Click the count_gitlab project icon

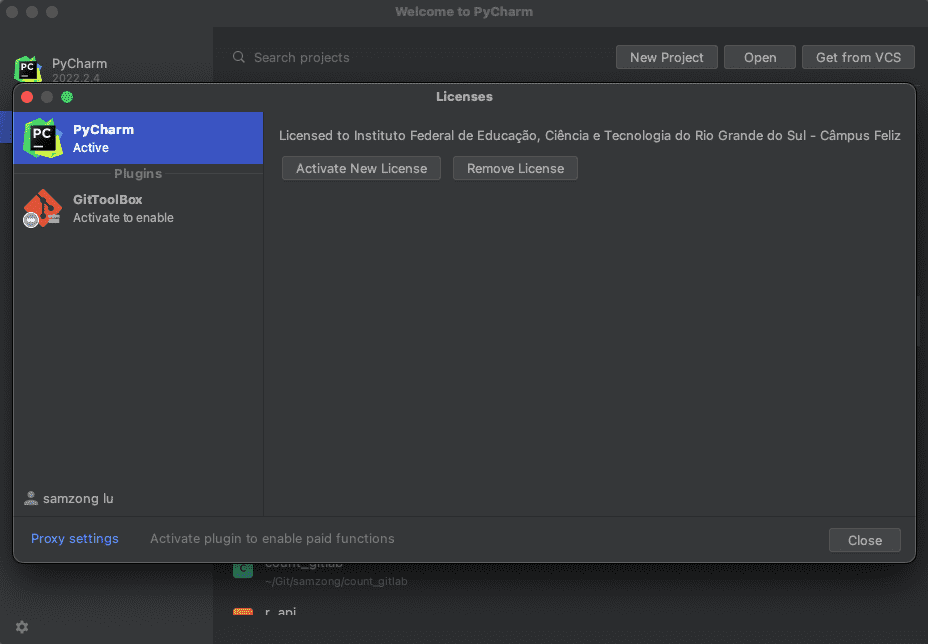tap(242, 570)
